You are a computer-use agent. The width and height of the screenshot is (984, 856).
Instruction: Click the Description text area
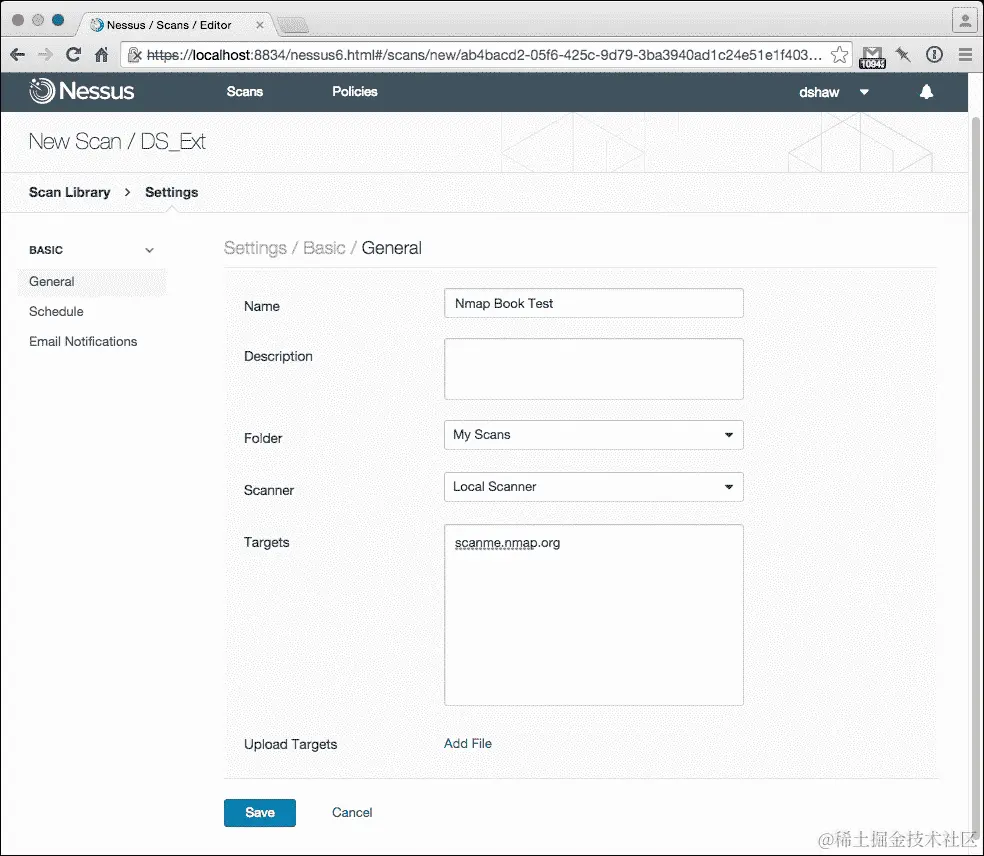click(594, 369)
